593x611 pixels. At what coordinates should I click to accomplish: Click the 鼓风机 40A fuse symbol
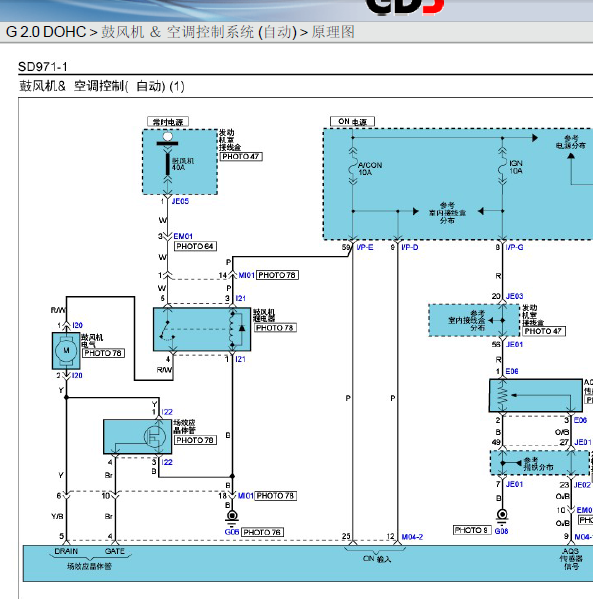(x=168, y=164)
